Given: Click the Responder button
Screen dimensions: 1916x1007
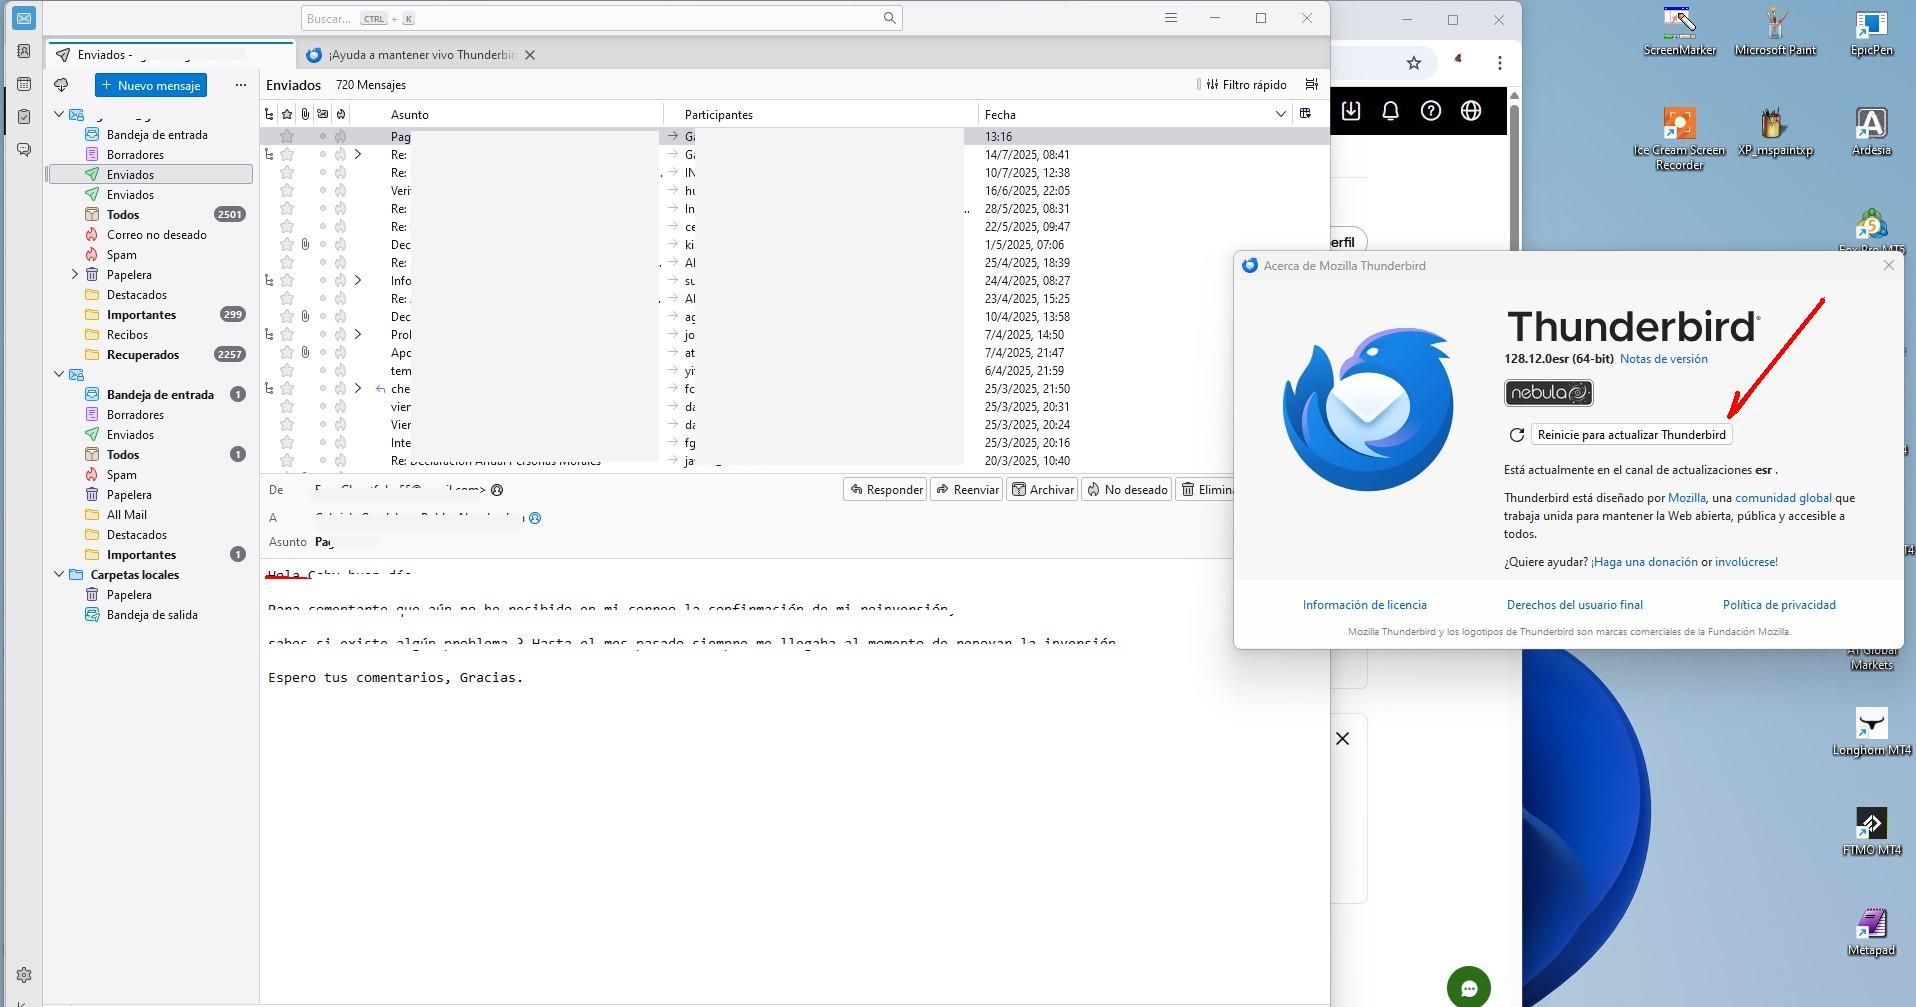Looking at the screenshot, I should [x=886, y=489].
